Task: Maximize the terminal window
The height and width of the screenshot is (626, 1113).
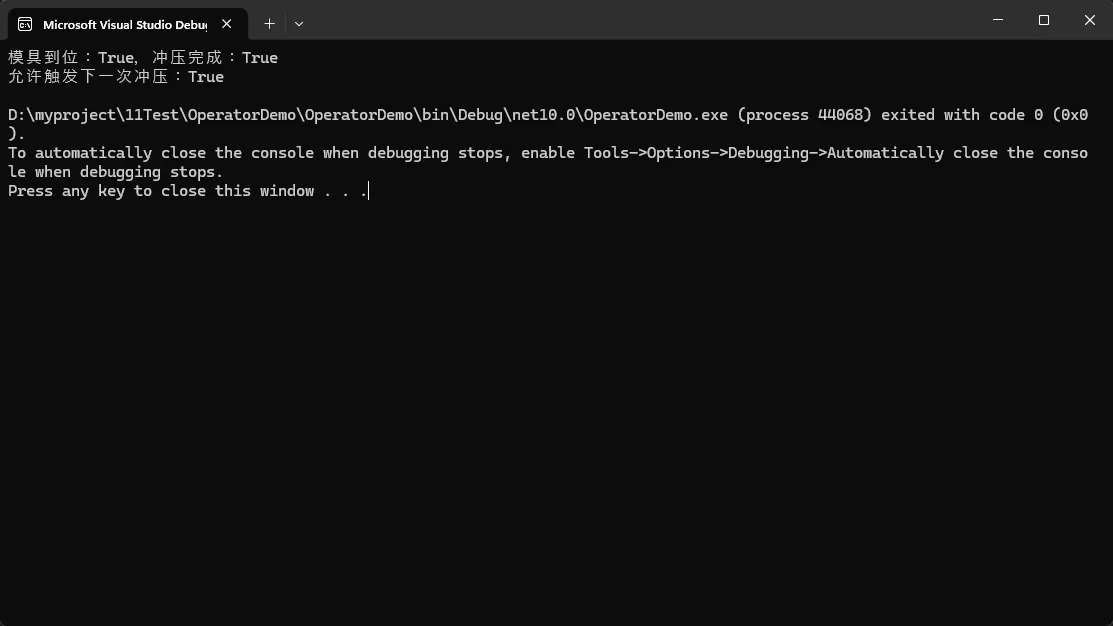Action: click(x=1043, y=20)
